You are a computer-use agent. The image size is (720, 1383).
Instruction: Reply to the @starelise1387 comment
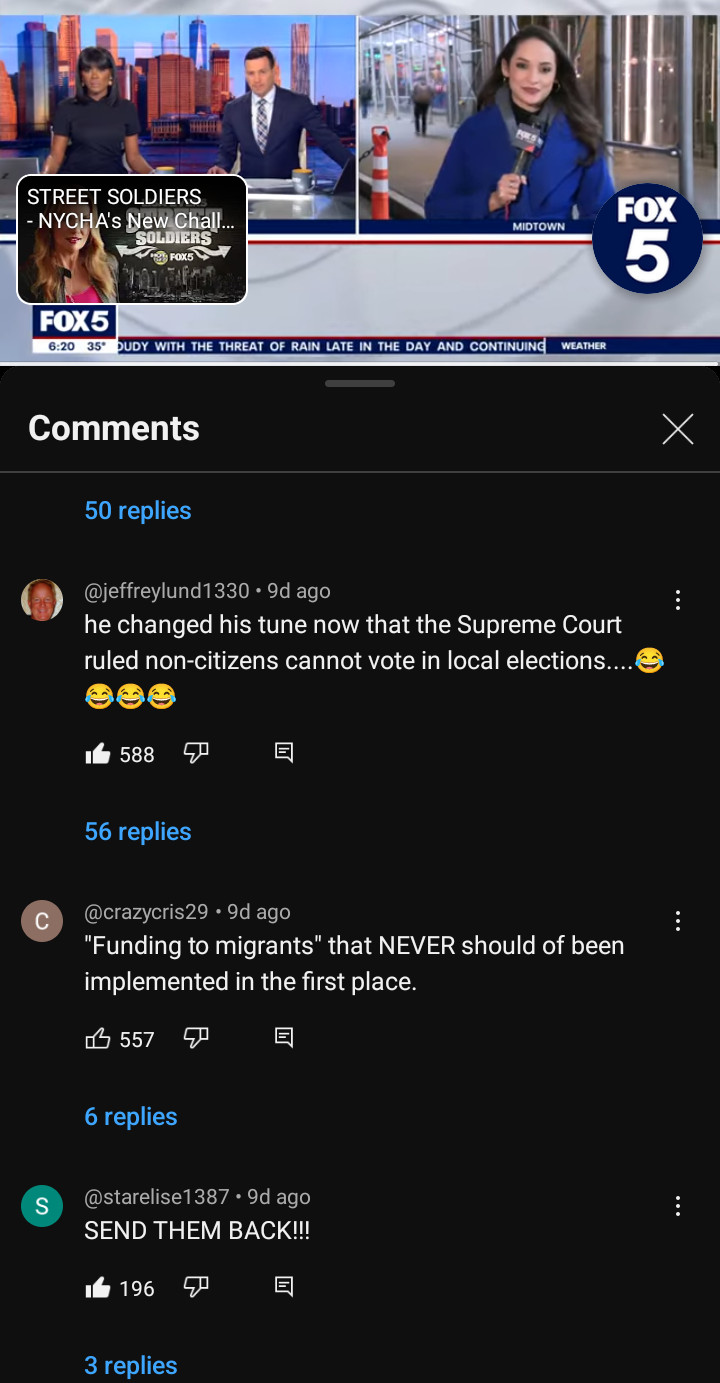tap(284, 1287)
